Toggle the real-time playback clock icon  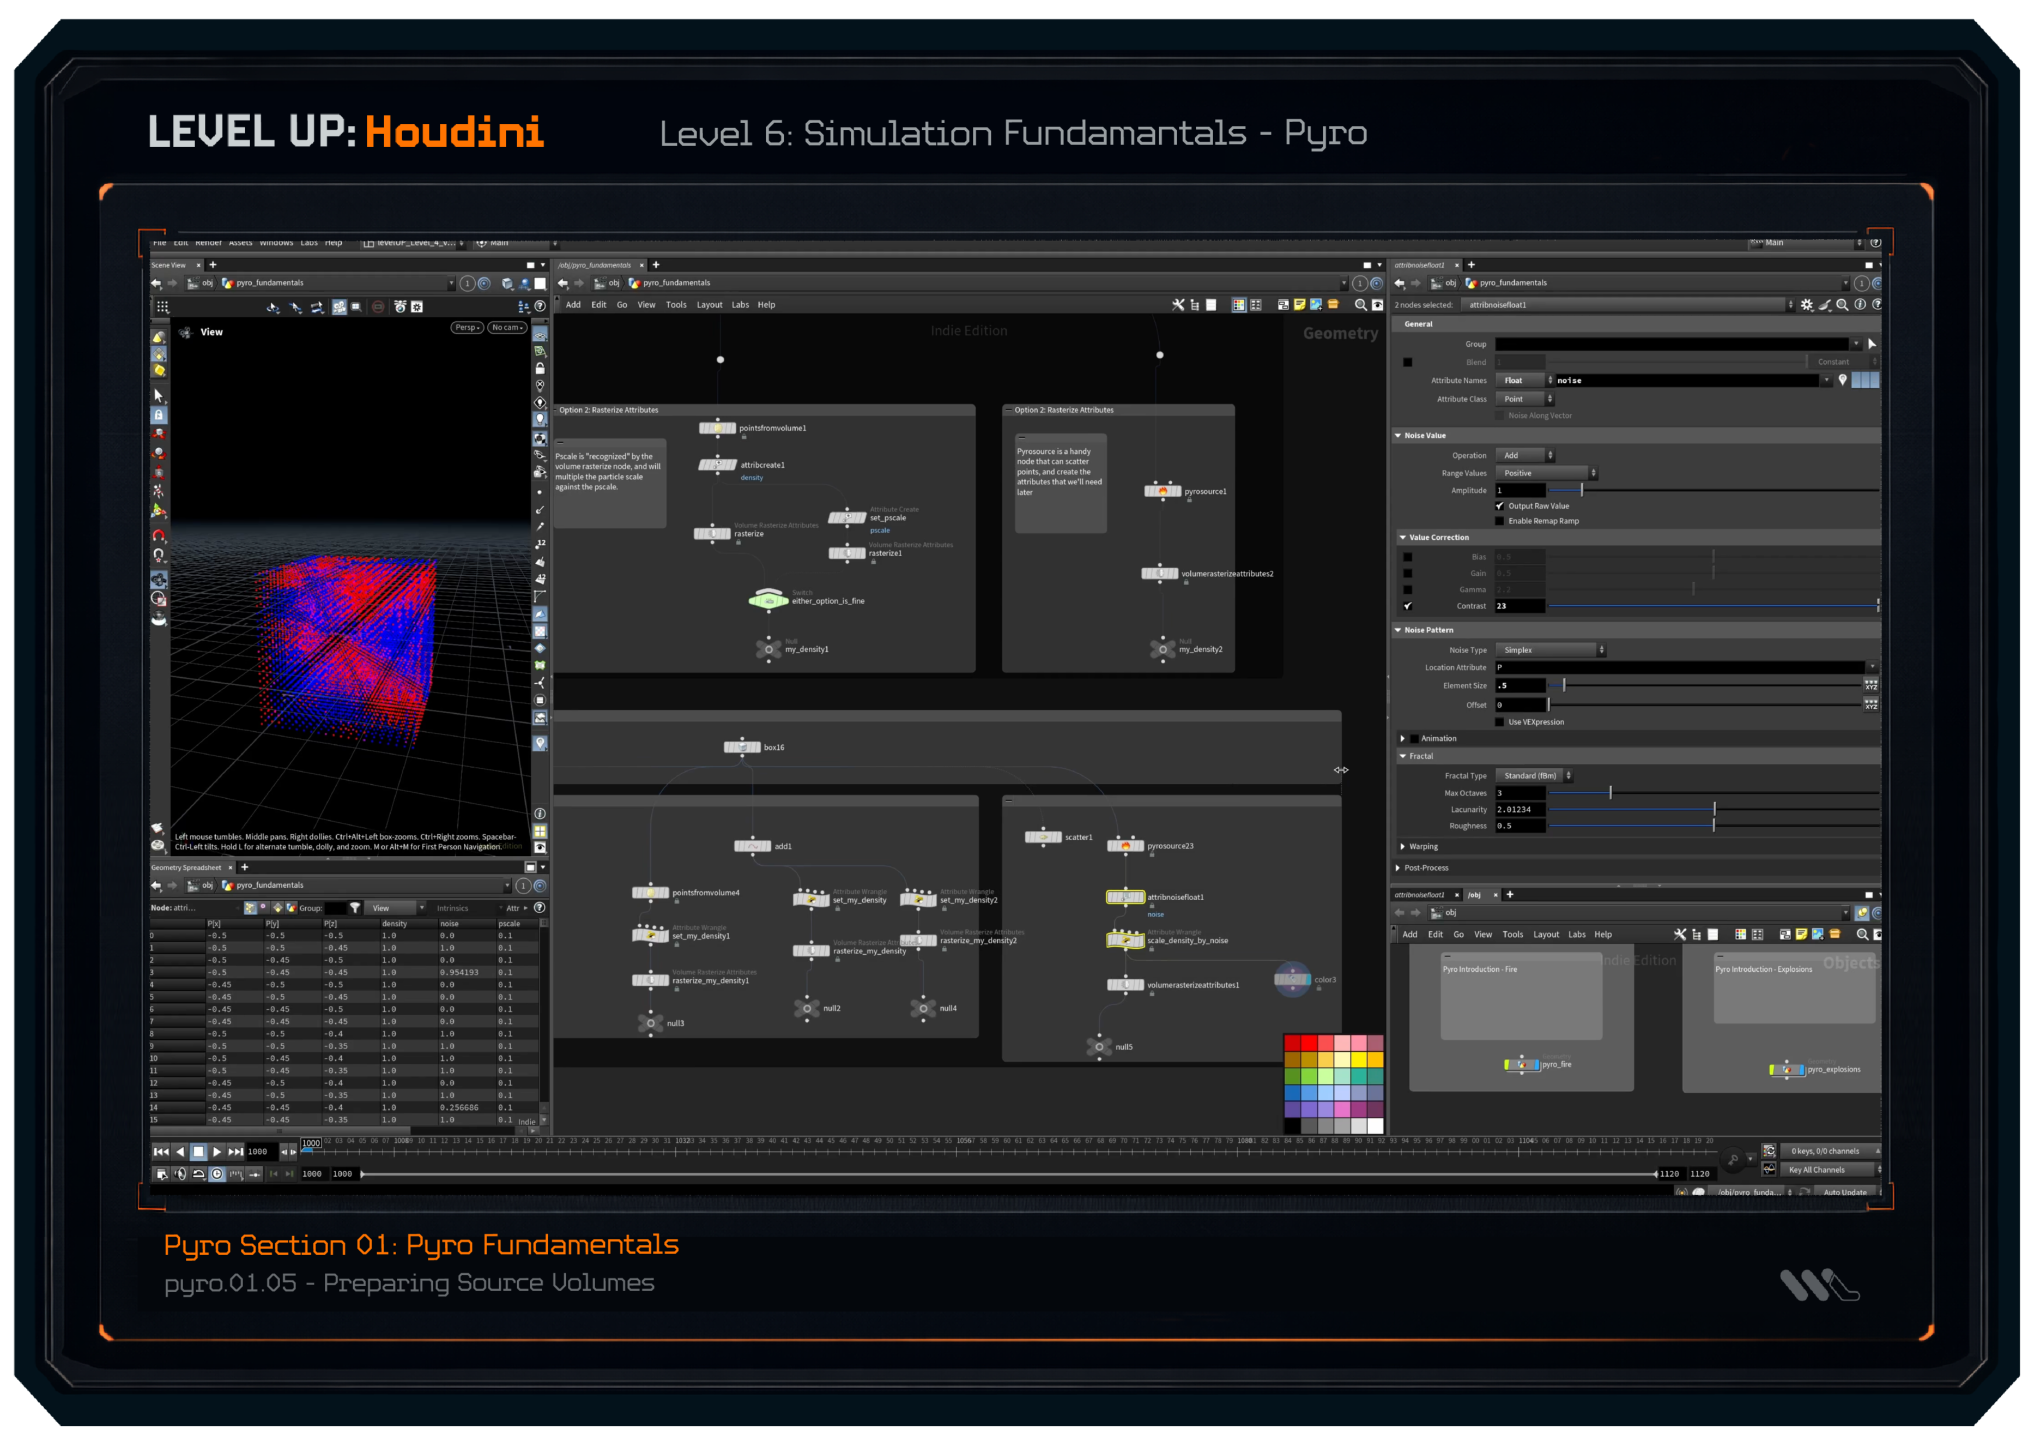pyautogui.click(x=217, y=1174)
